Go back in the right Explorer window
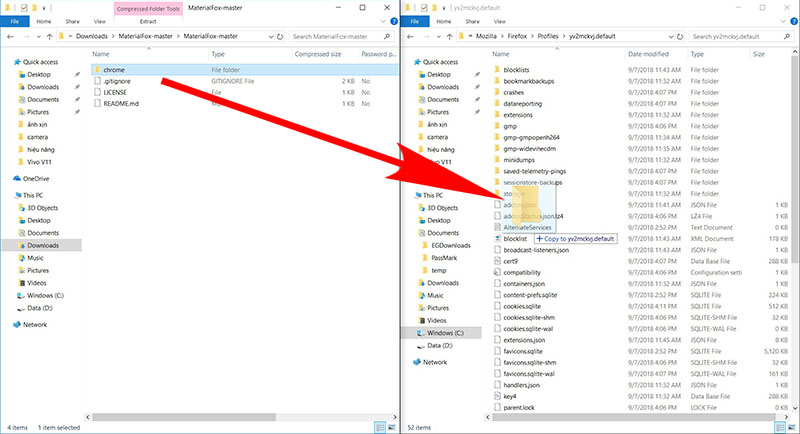 coord(410,37)
